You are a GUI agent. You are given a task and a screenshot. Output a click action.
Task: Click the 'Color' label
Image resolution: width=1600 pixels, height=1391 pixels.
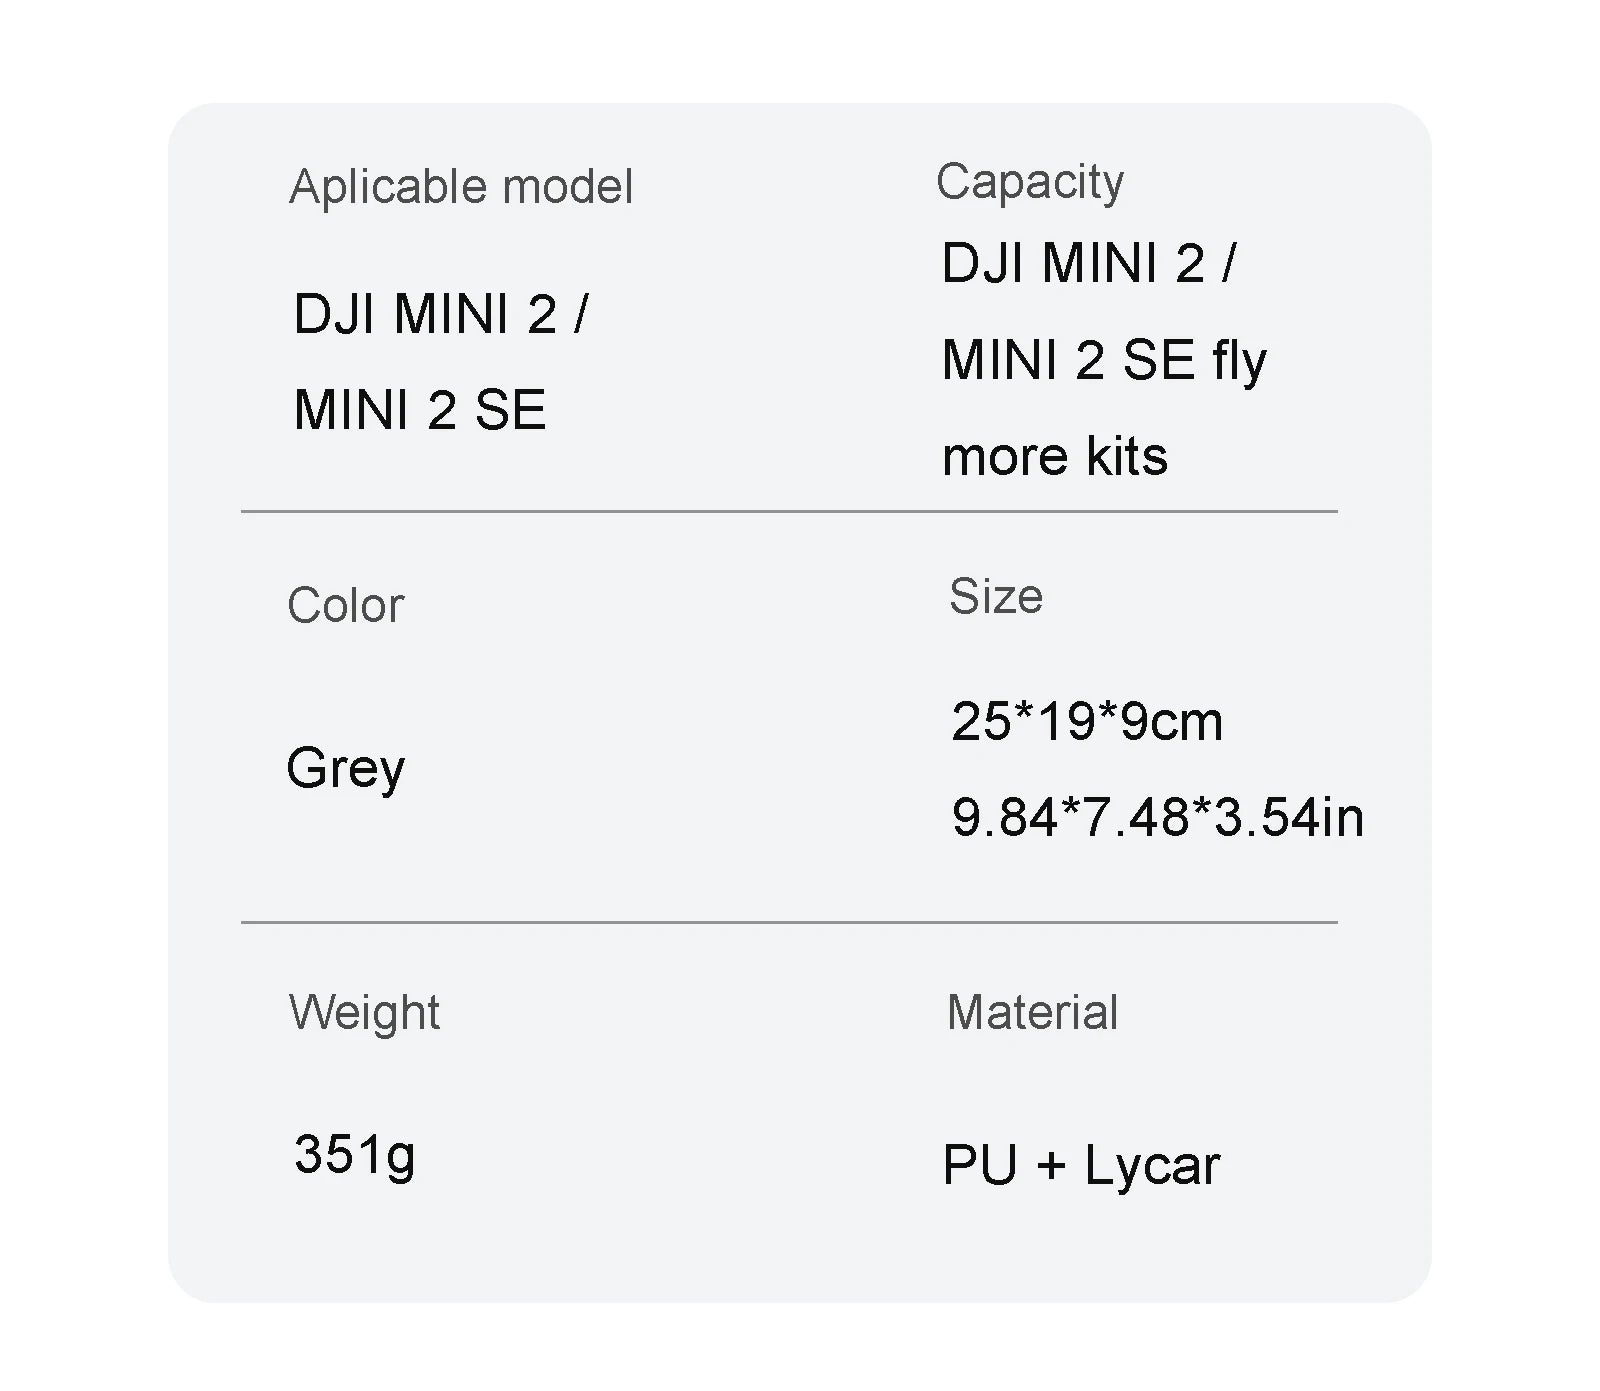[x=346, y=605]
